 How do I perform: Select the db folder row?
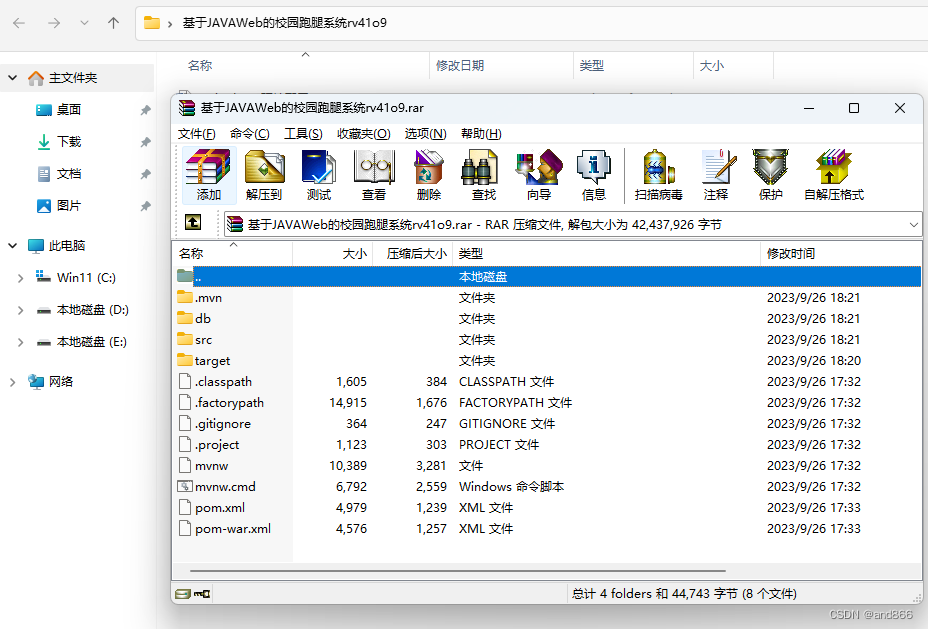[x=547, y=318]
